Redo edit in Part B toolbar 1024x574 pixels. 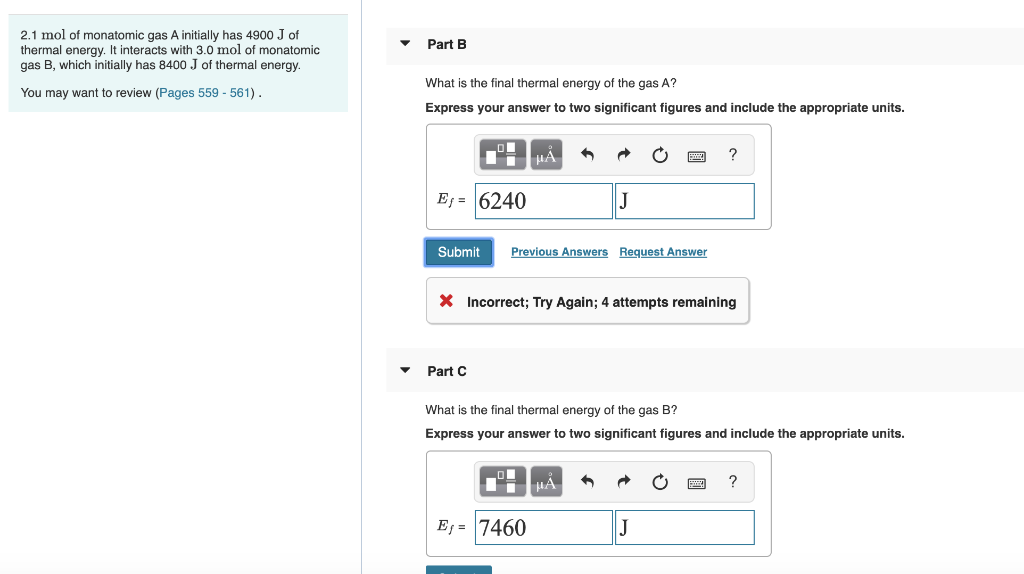coord(624,155)
